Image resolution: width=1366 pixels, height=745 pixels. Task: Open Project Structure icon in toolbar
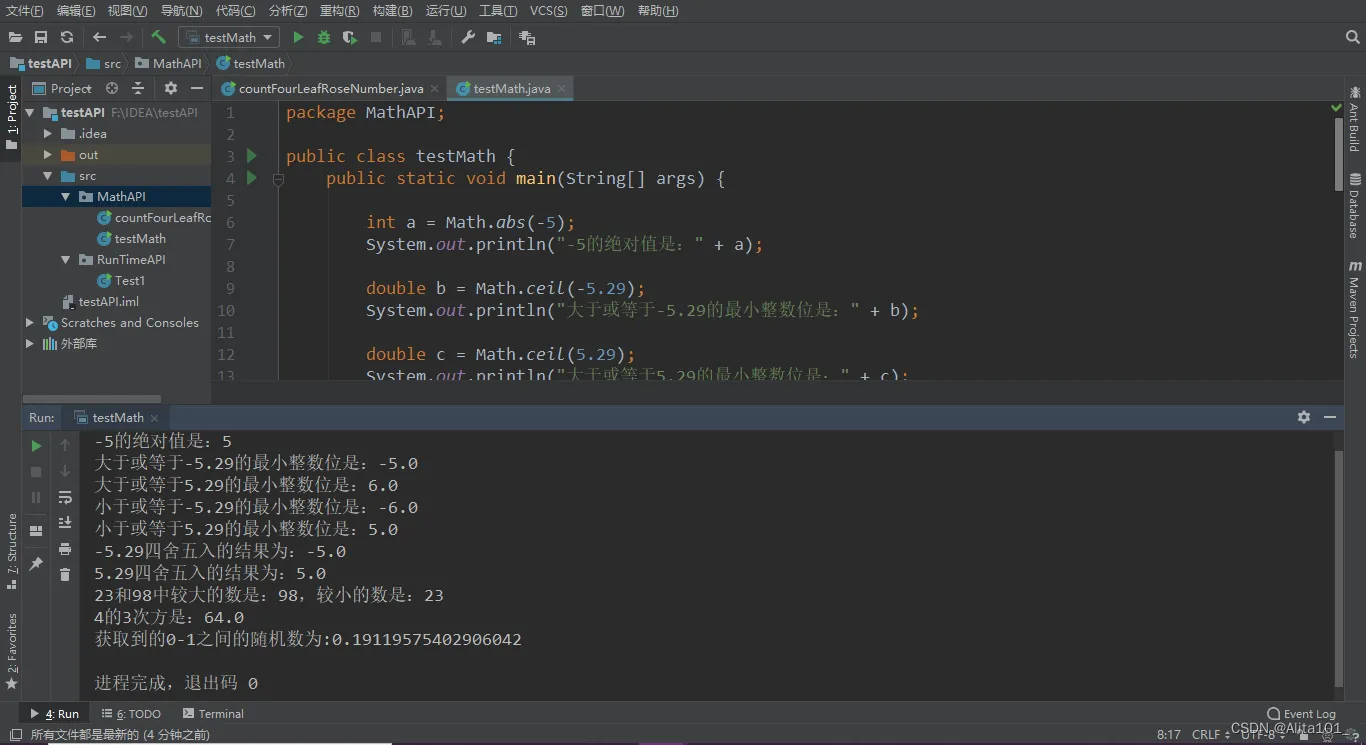click(494, 37)
